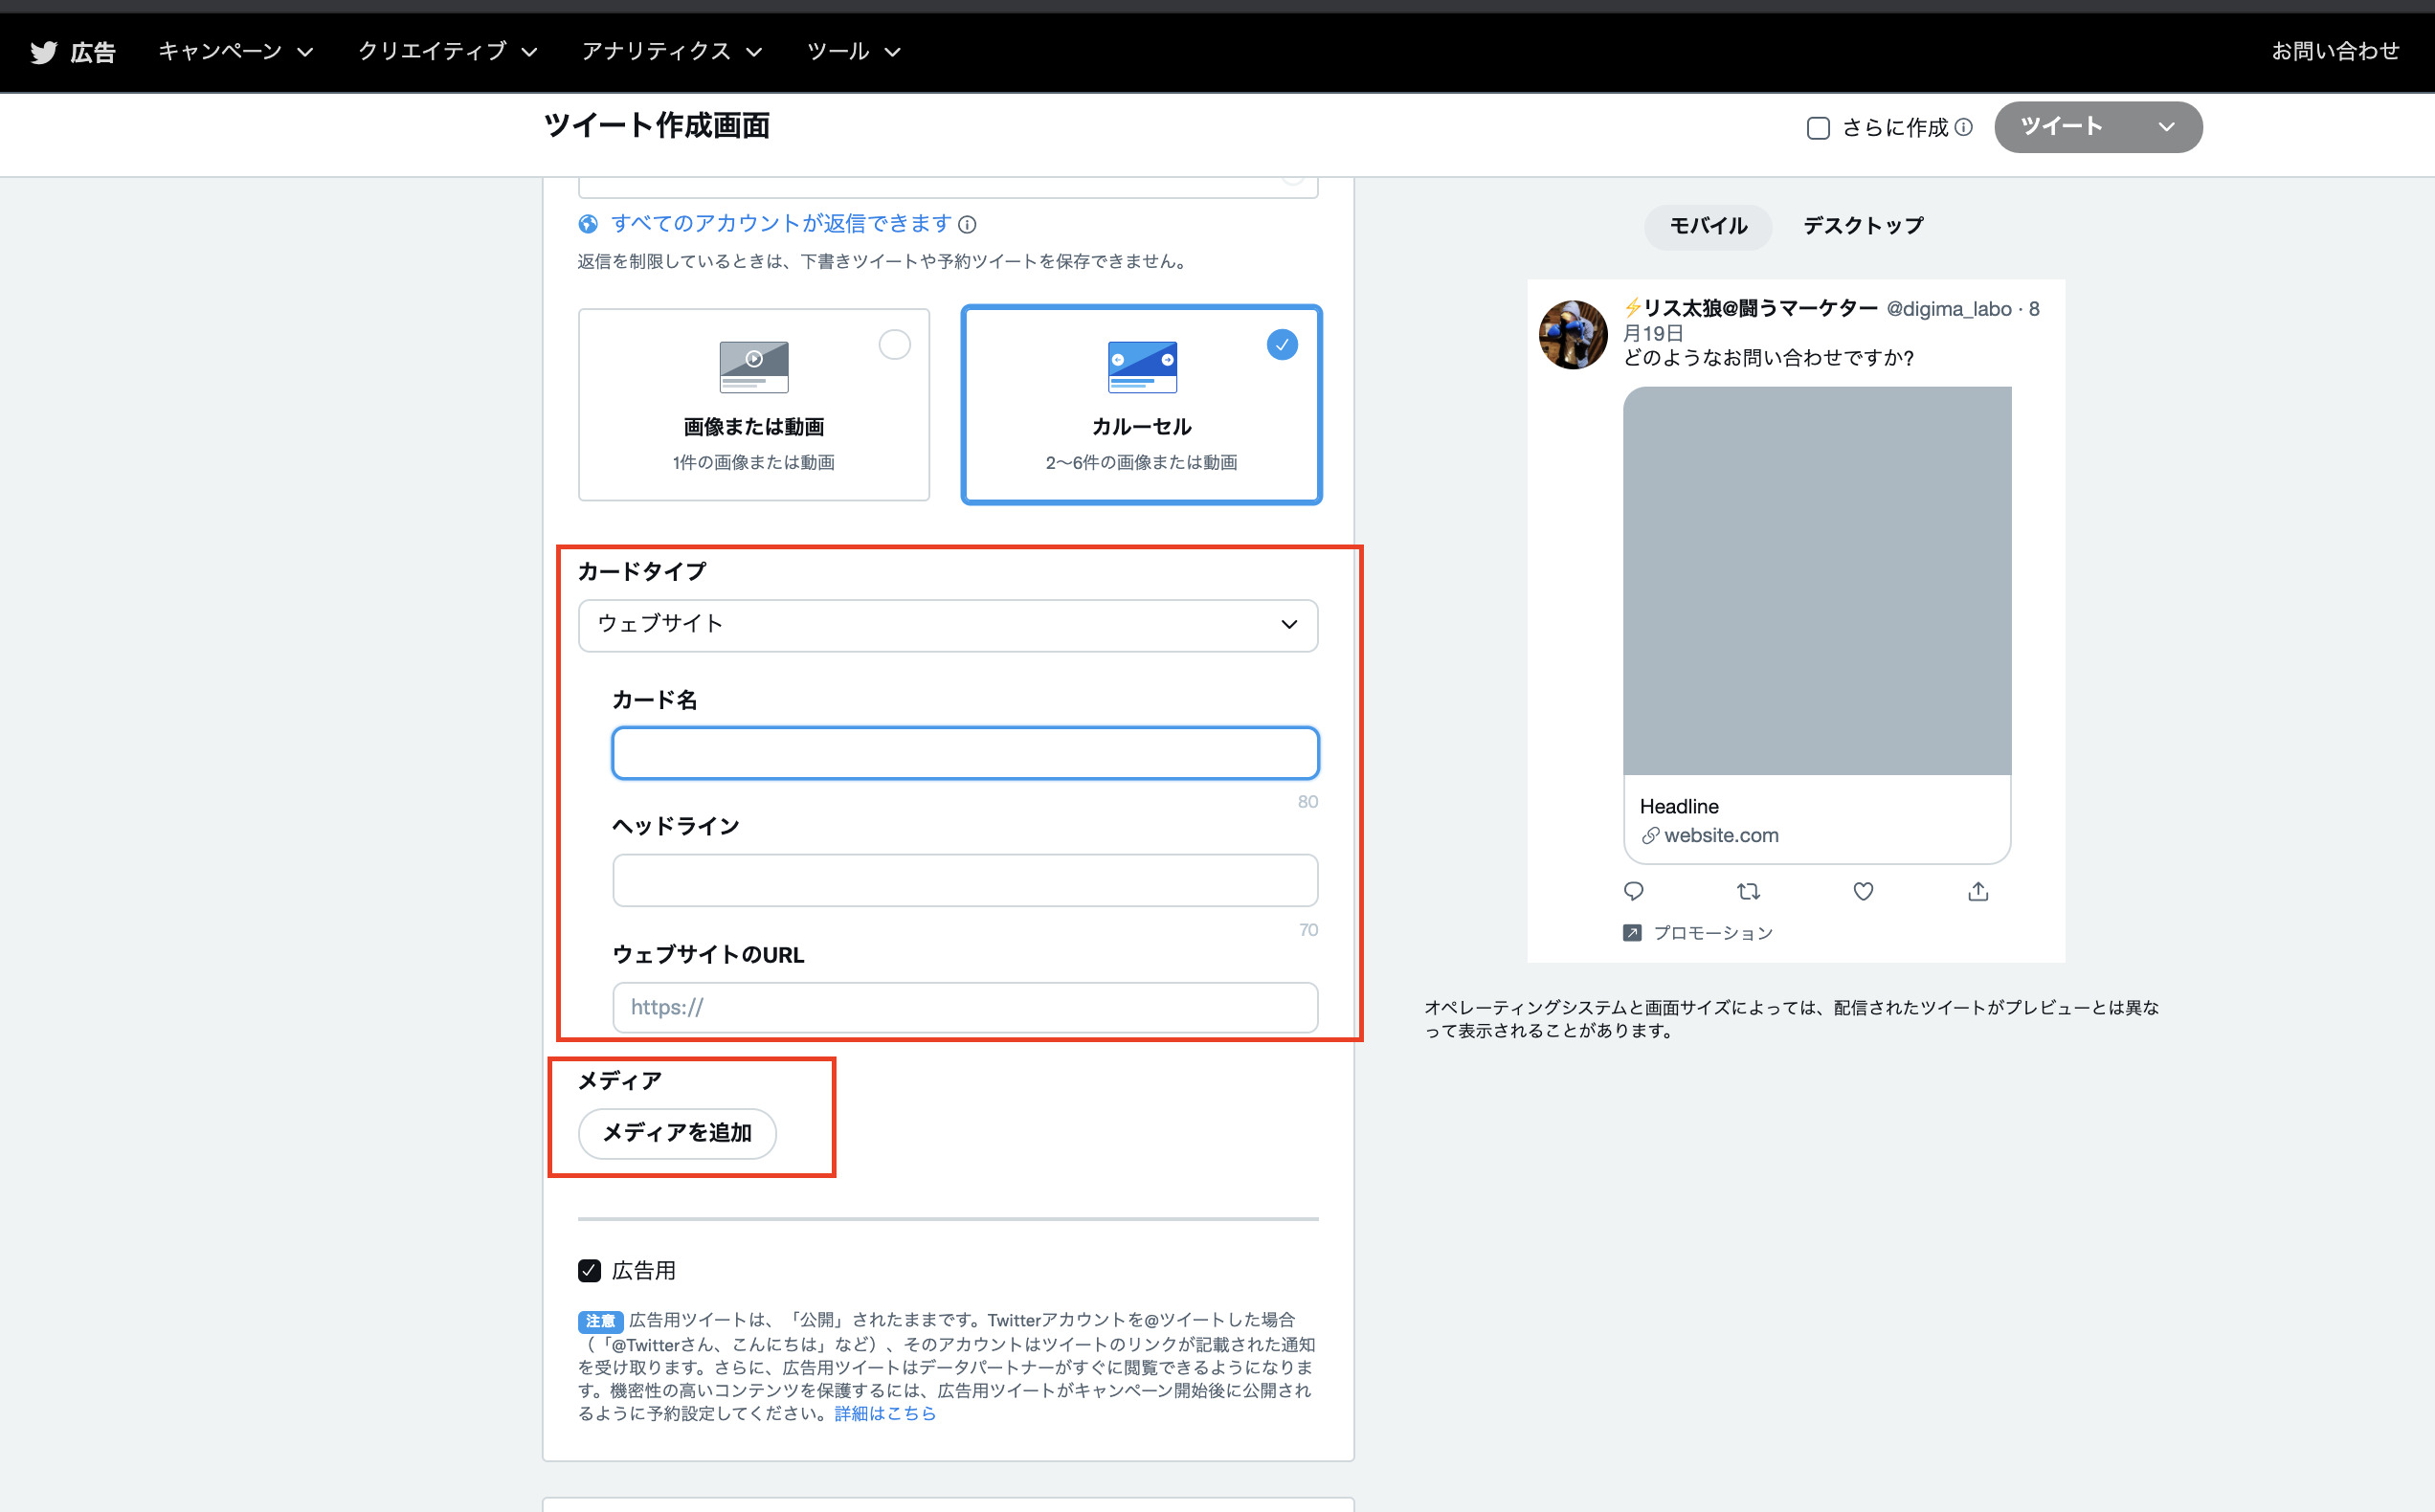Expand the ツイート button dropdown arrow
The height and width of the screenshot is (1512, 2435).
tap(2166, 127)
